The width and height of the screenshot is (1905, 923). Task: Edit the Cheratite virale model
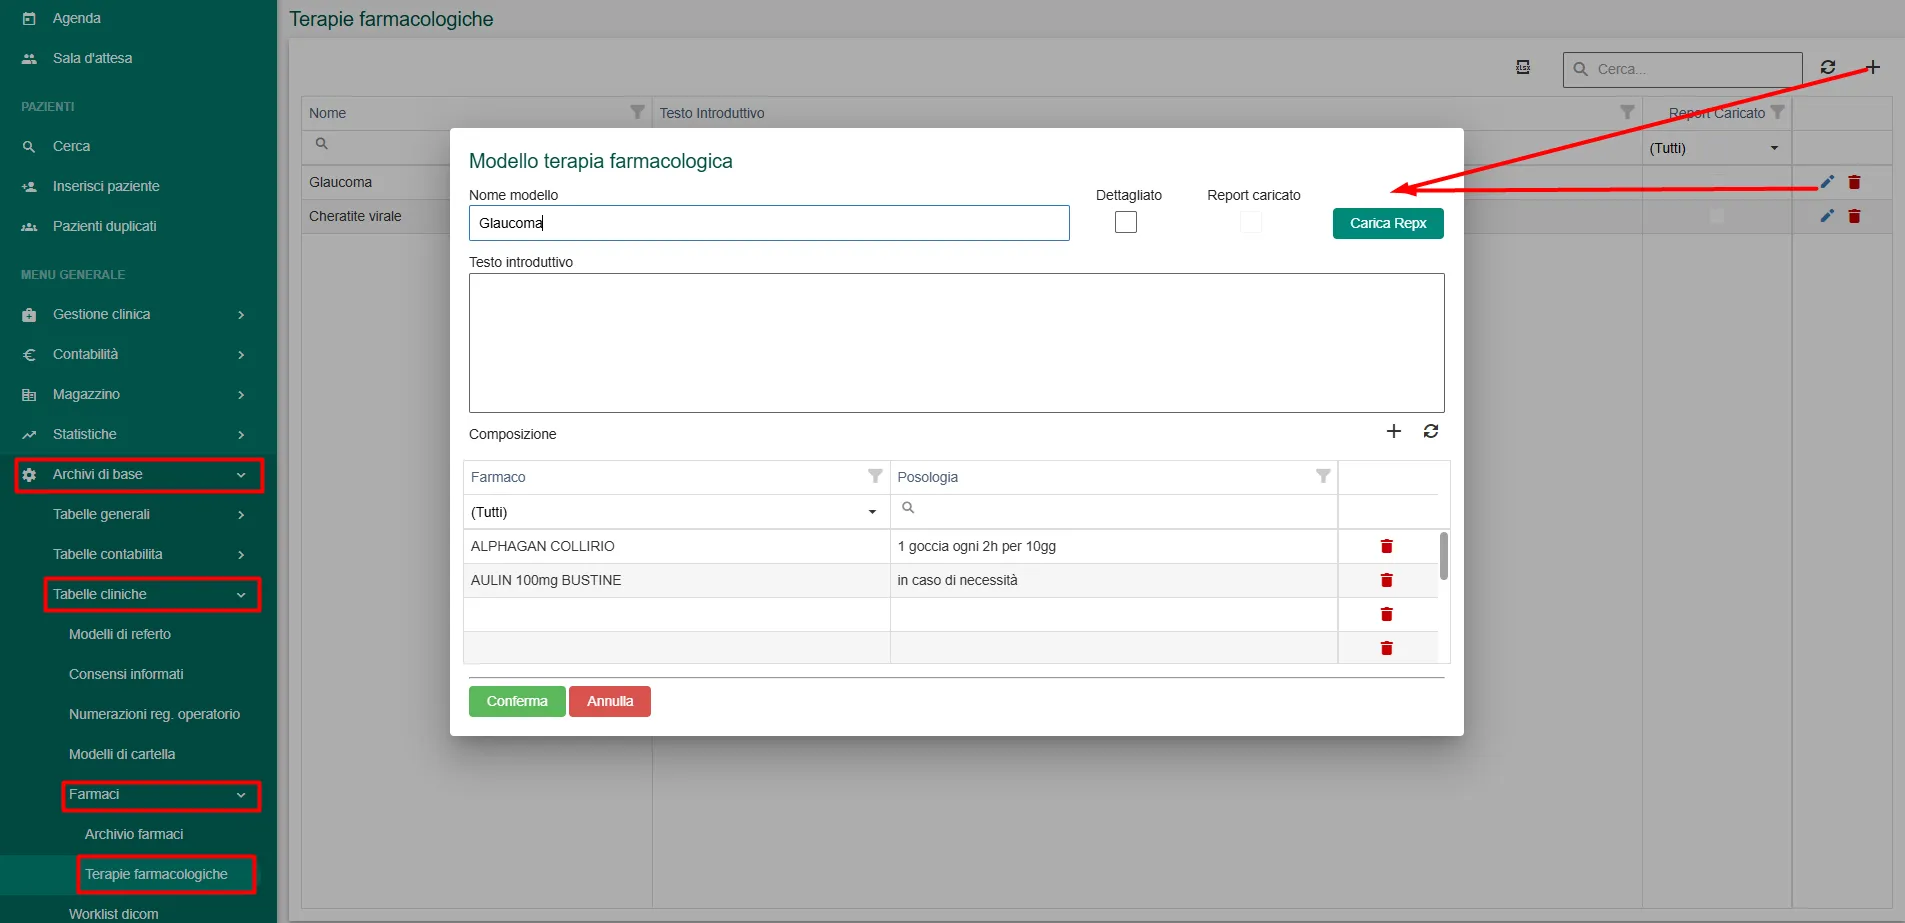[x=1827, y=216]
